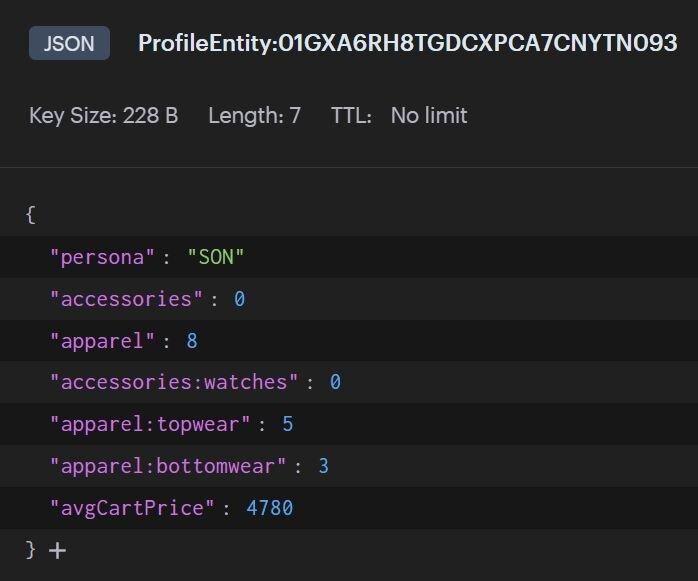Select the "apparel:bottomwear" key
This screenshot has width=698, height=581.
click(168, 466)
